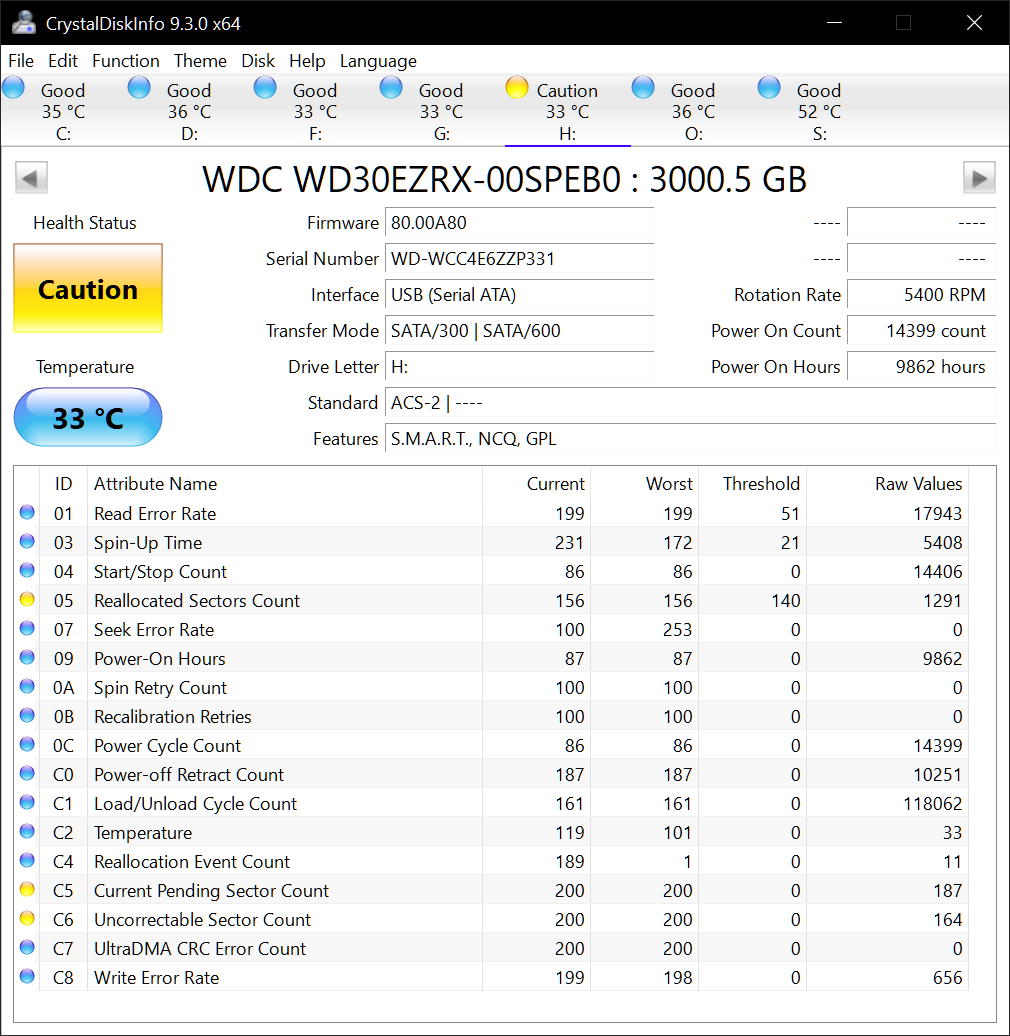Click the blue dot of UltraDMA CRC Error Count
This screenshot has width=1010, height=1036.
(27, 947)
